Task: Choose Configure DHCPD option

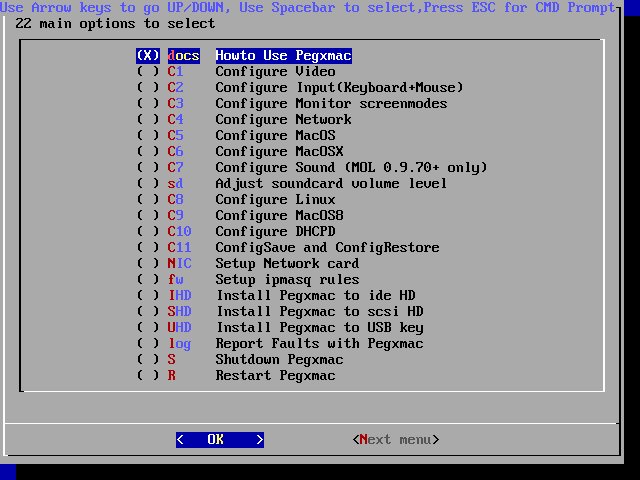Action: point(276,231)
